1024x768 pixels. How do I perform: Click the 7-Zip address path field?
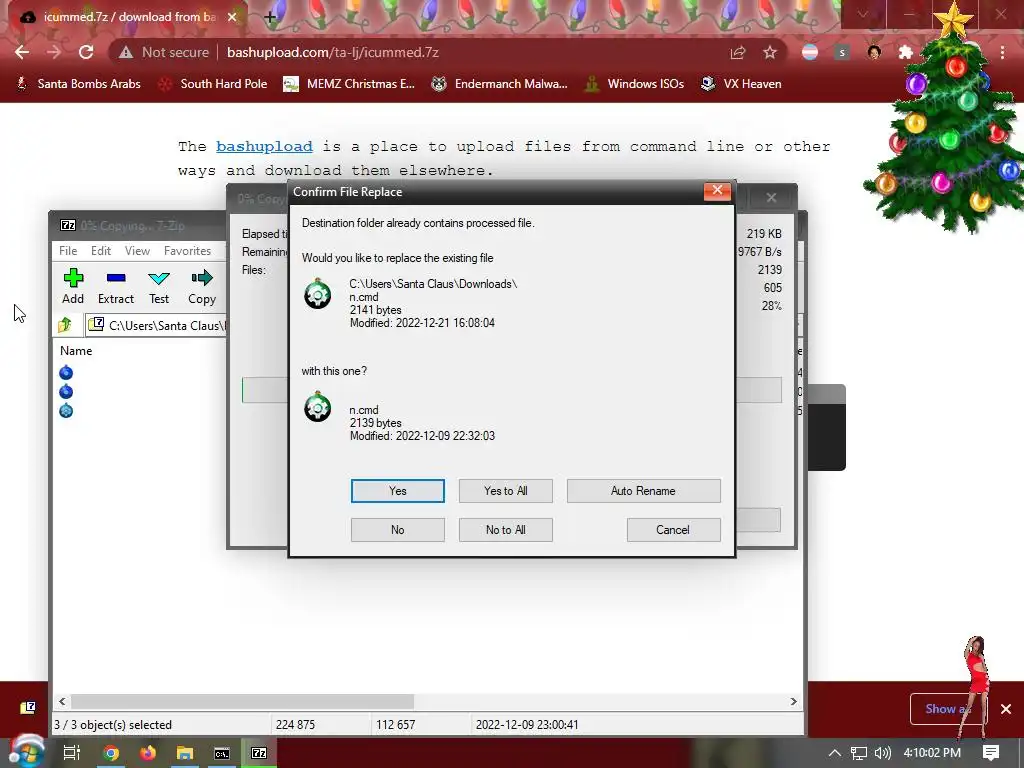(x=157, y=325)
